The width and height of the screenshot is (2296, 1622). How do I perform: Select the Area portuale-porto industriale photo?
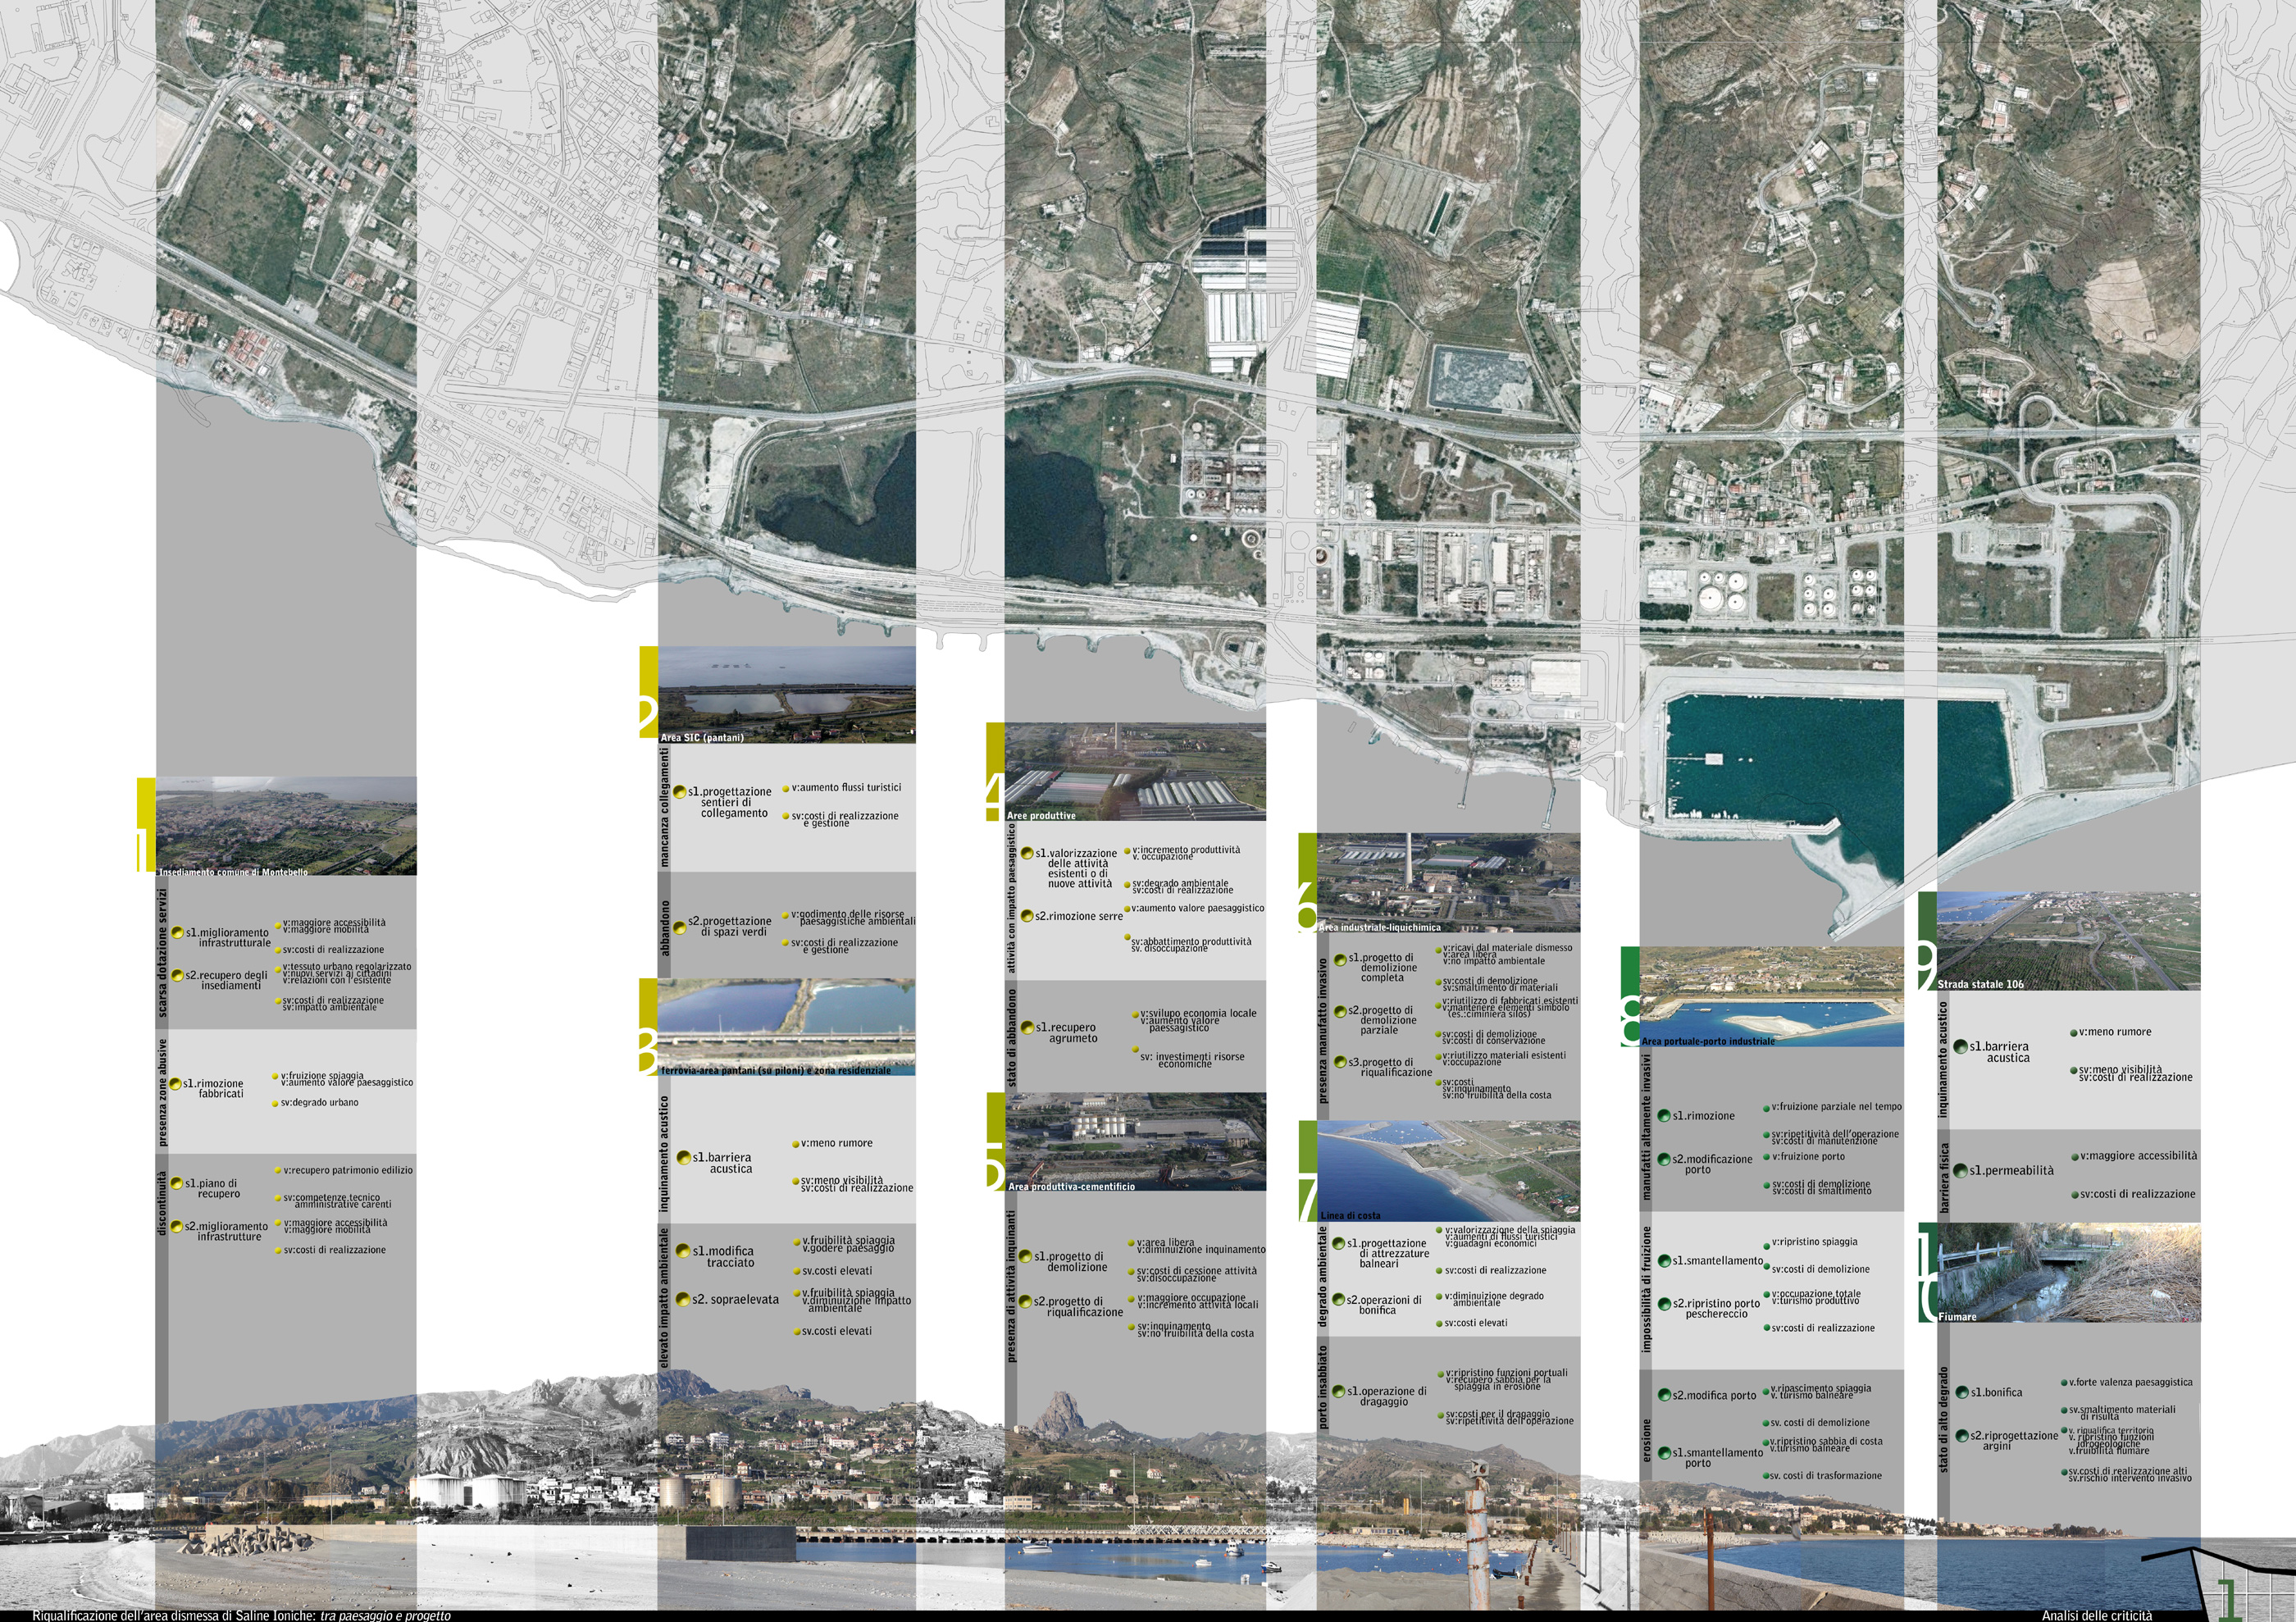(1772, 997)
